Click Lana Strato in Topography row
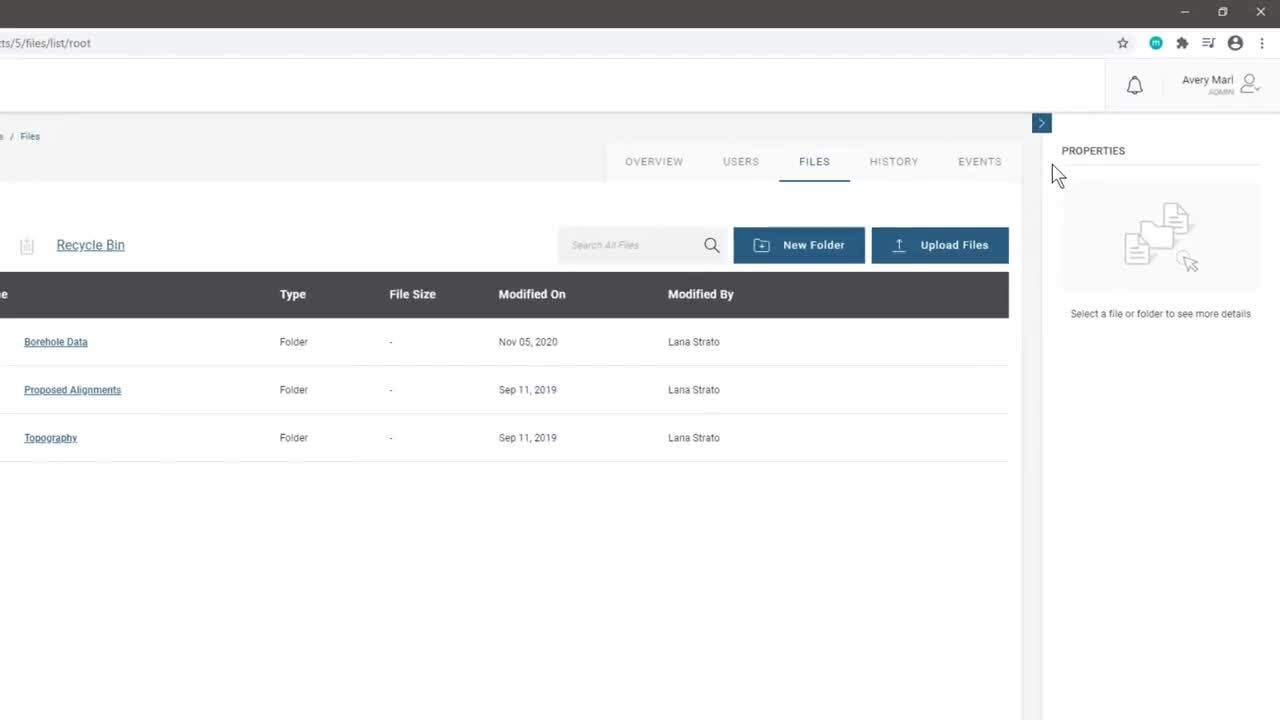Viewport: 1280px width, 720px height. click(694, 438)
